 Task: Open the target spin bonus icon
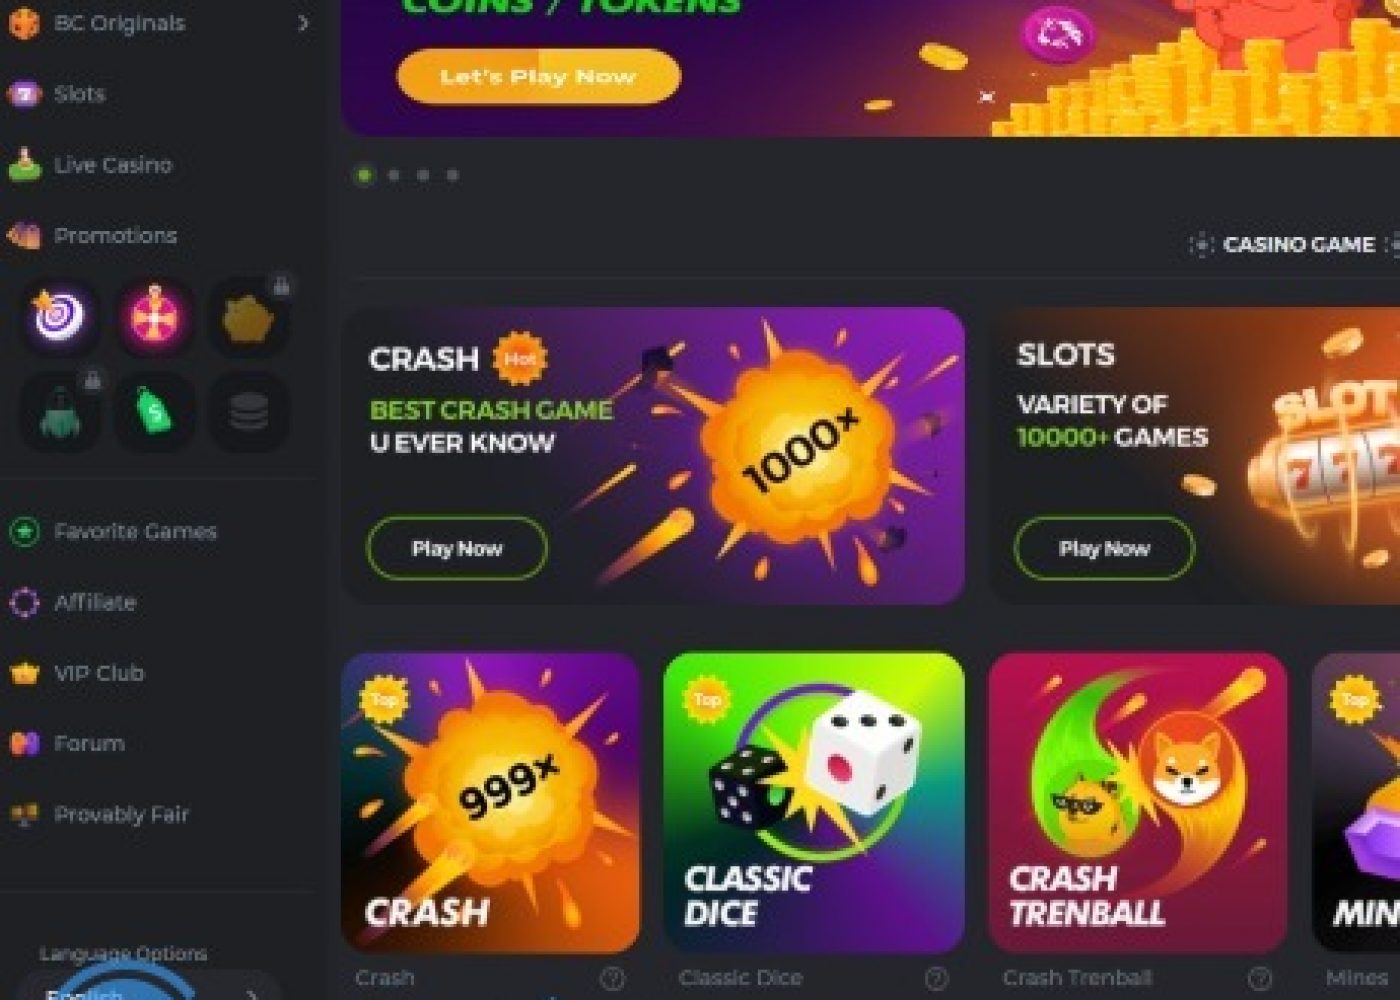60,317
